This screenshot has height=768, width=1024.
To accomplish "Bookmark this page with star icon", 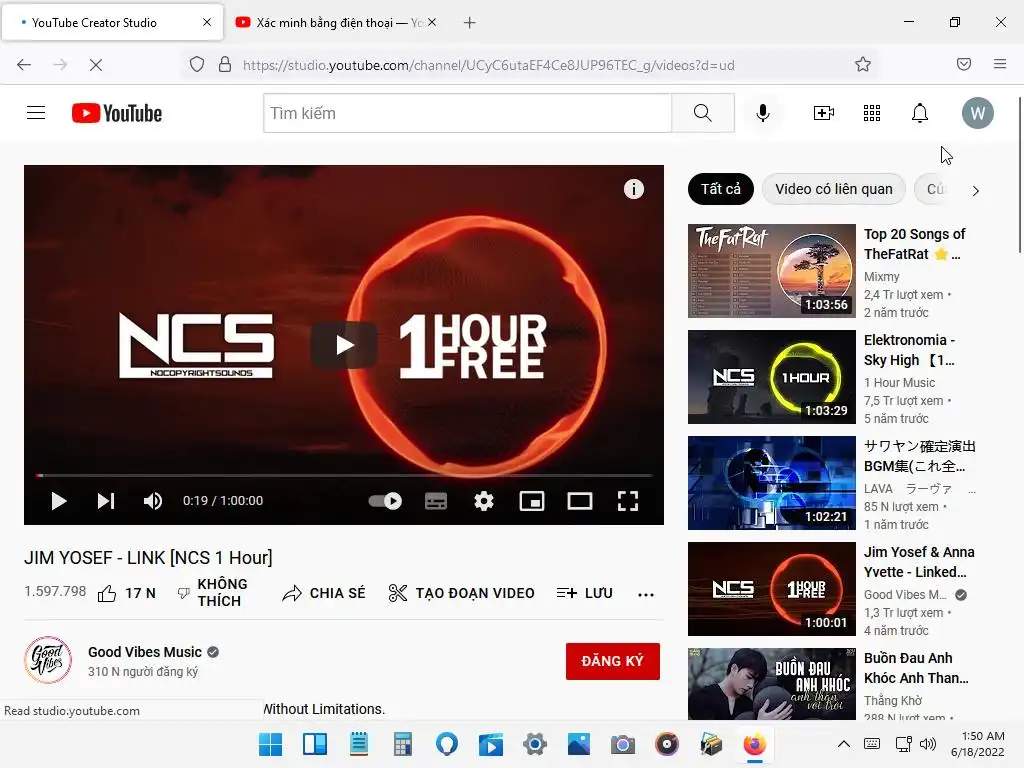I will point(863,64).
